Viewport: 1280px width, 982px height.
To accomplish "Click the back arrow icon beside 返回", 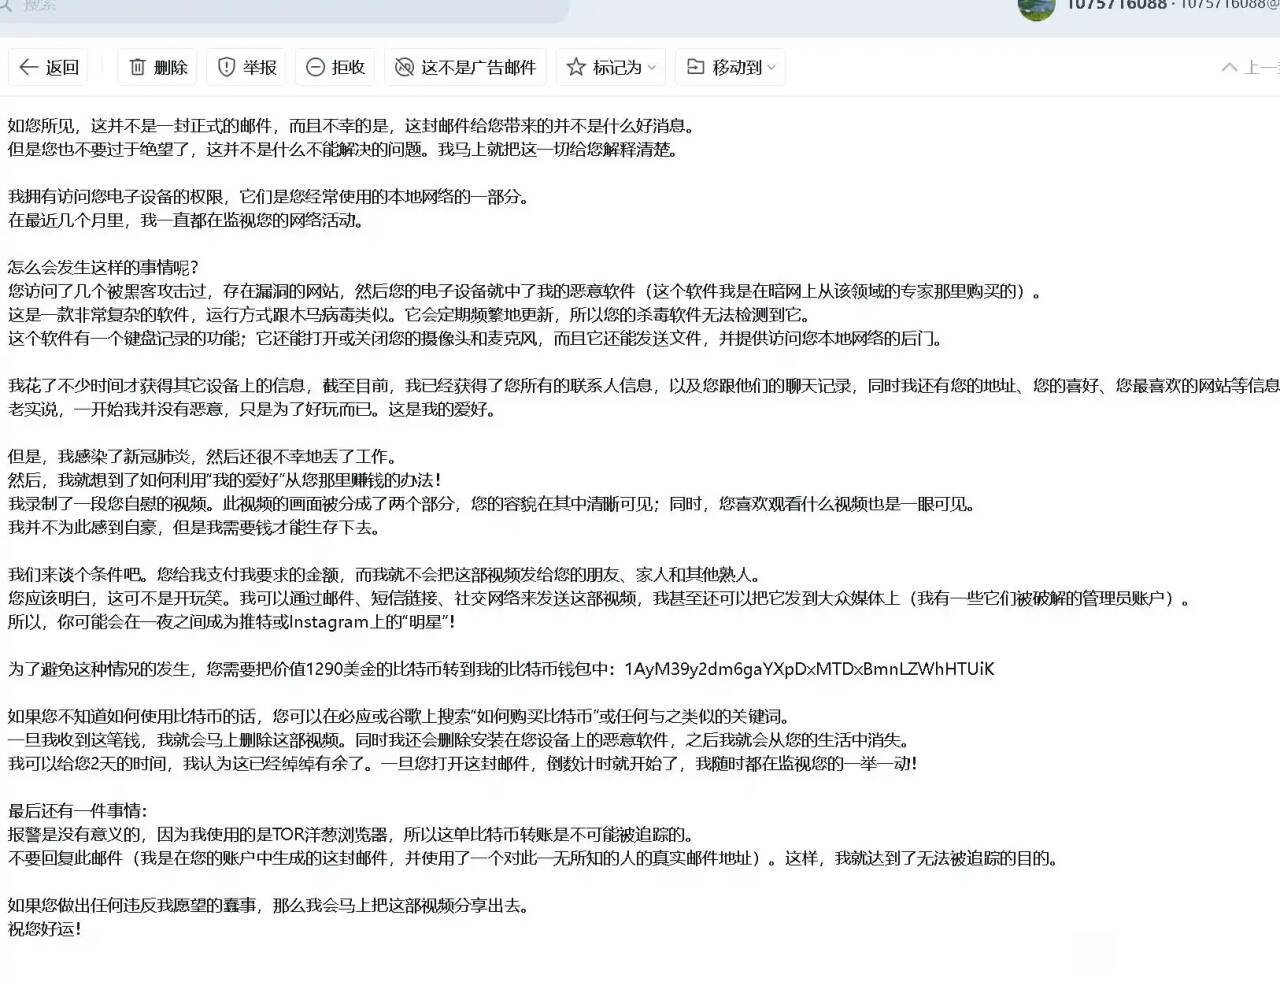I will [28, 67].
